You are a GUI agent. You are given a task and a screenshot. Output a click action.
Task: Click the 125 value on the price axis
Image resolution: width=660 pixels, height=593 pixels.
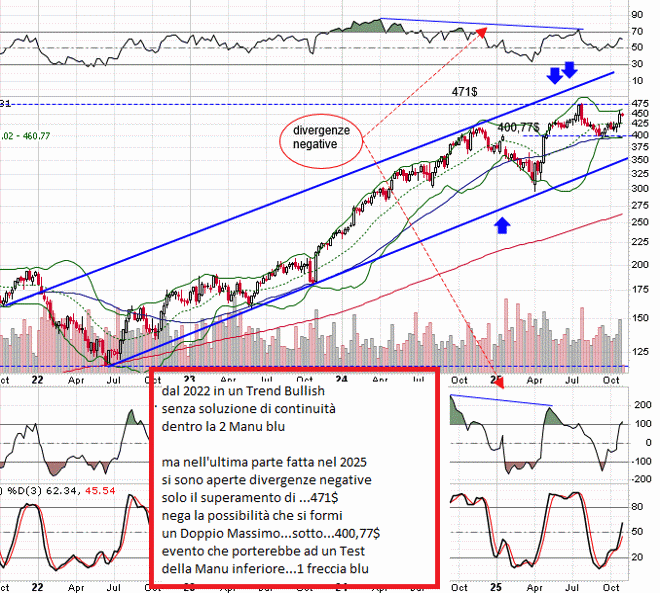(x=638, y=351)
